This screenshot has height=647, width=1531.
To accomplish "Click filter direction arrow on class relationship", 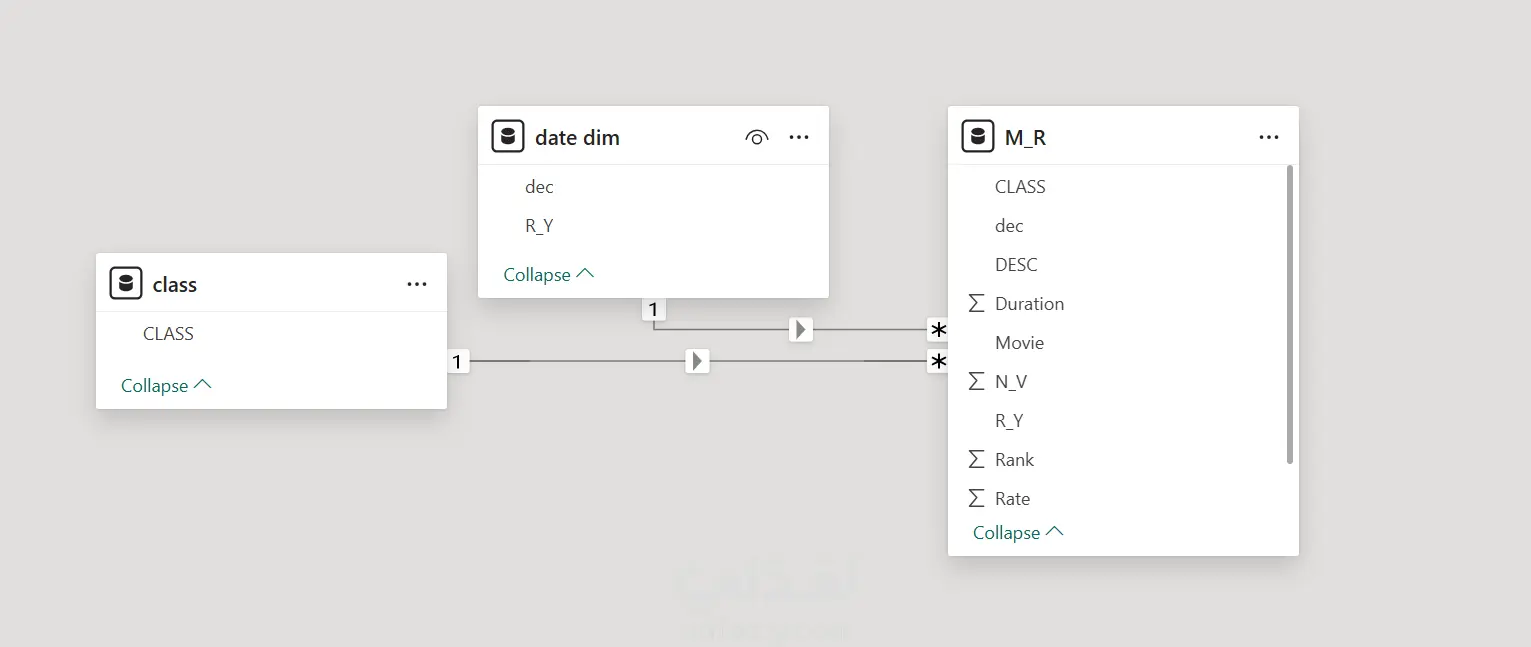I will [x=698, y=361].
